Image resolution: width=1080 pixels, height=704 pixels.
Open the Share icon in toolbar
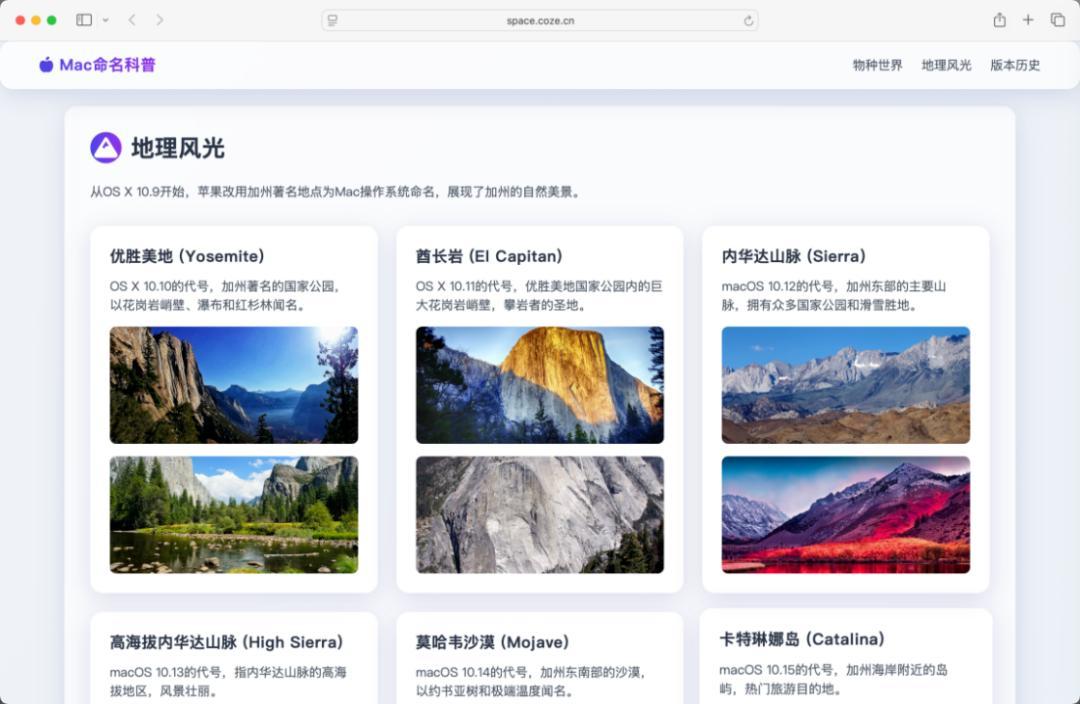[999, 20]
